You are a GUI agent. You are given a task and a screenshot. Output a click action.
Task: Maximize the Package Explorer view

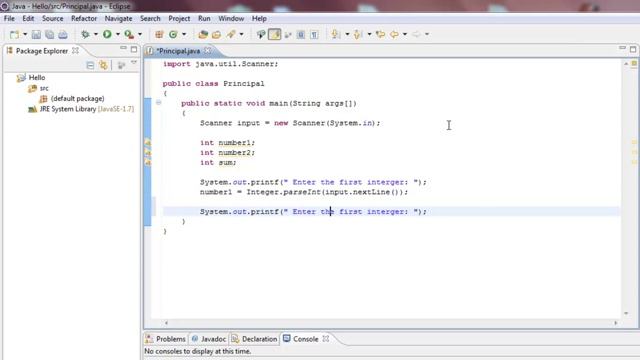point(134,49)
